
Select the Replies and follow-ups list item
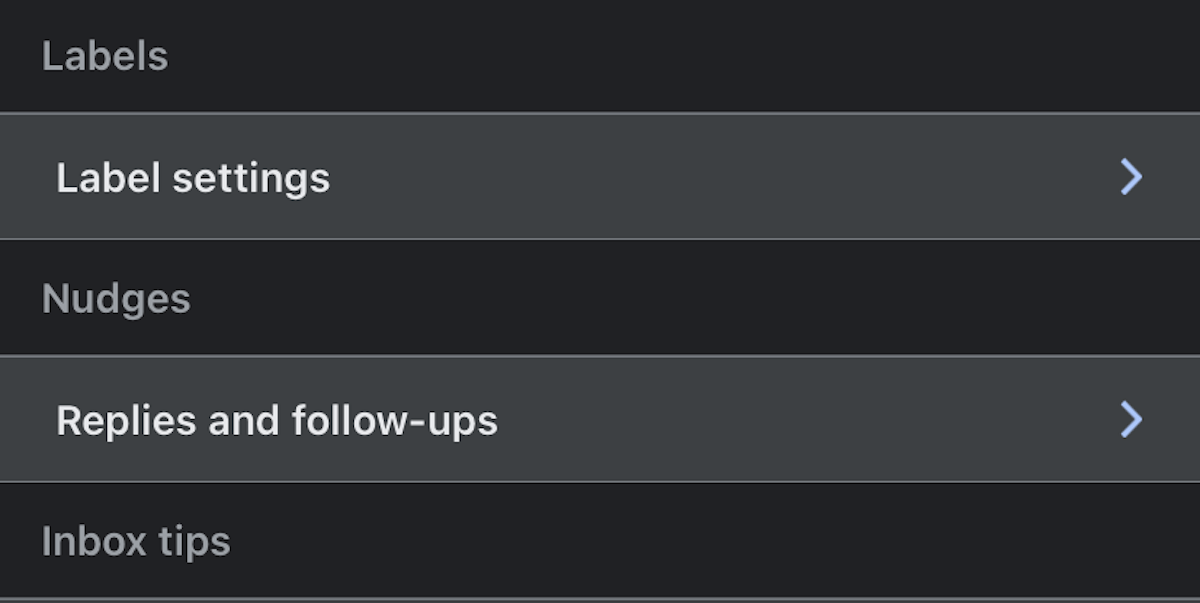point(600,420)
